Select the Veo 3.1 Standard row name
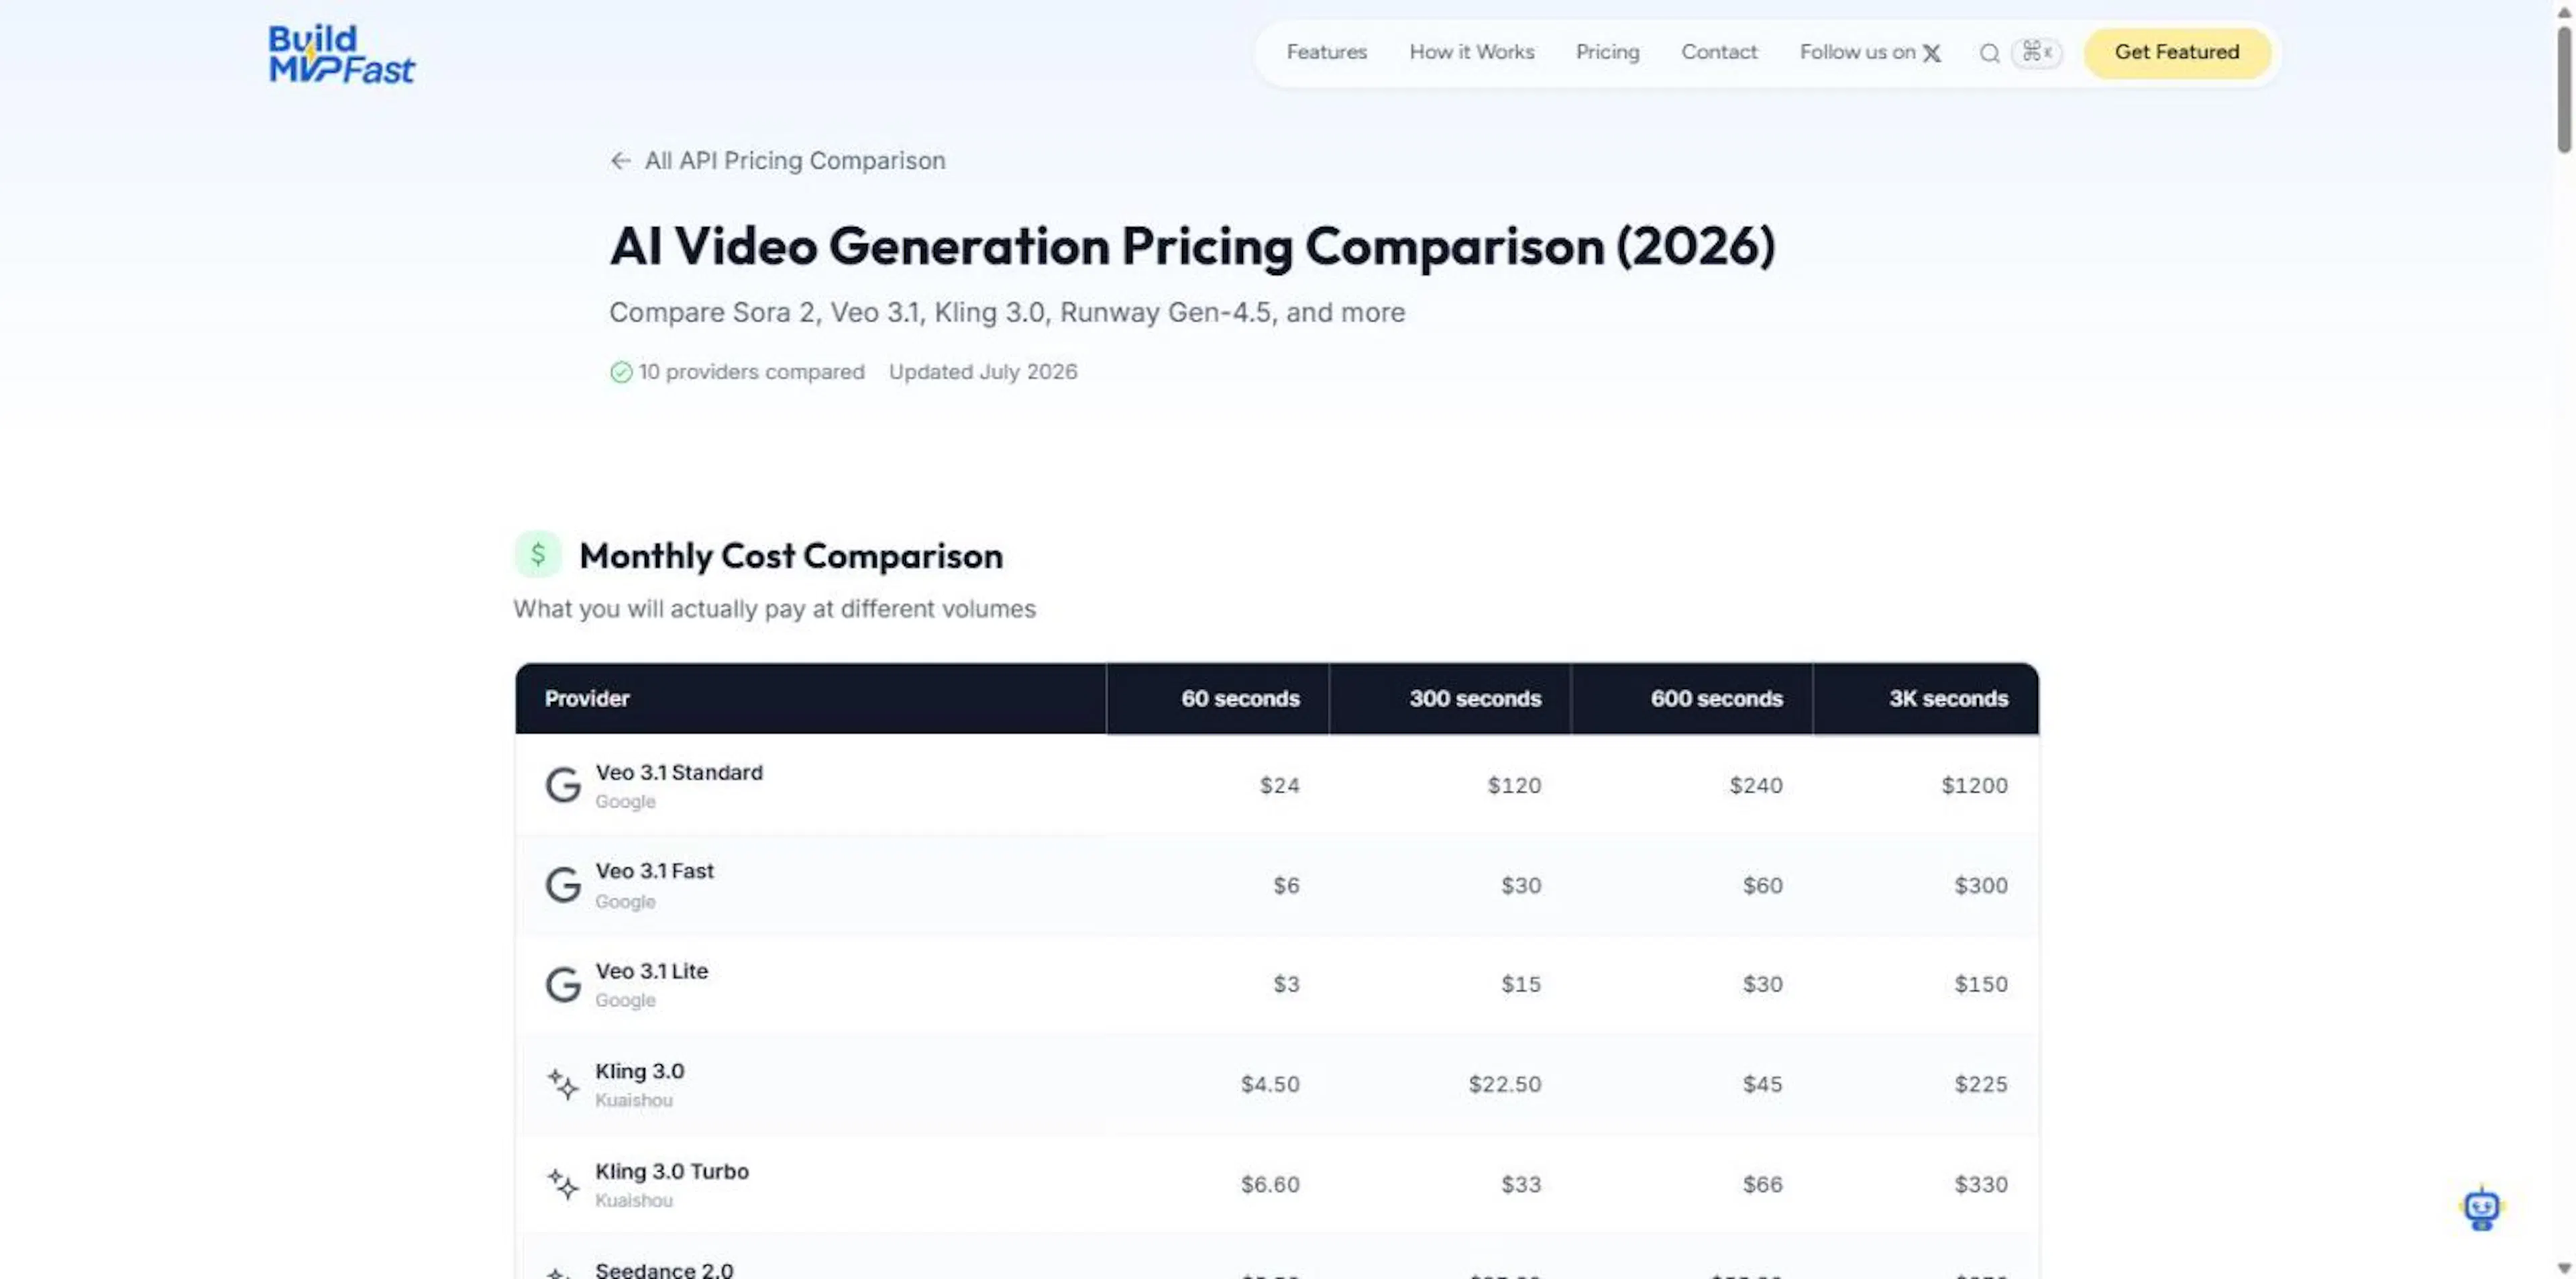 679,772
